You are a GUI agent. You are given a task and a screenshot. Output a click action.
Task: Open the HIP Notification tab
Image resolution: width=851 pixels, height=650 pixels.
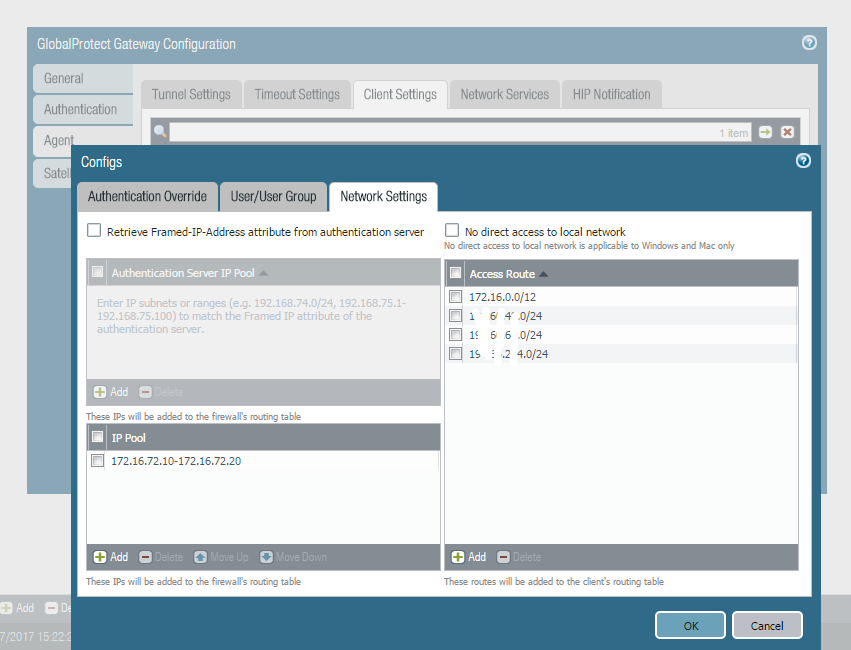[x=611, y=94]
